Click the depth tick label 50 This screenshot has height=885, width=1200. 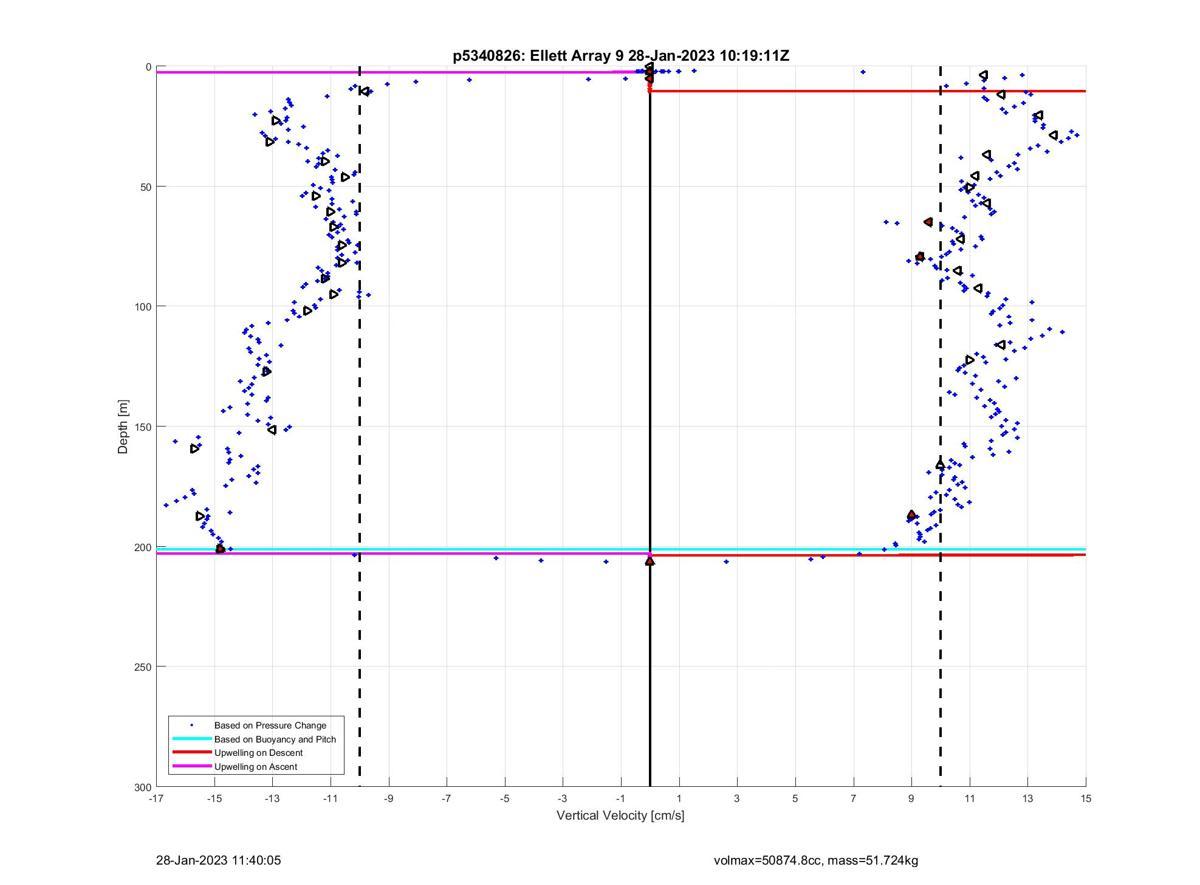tap(145, 187)
